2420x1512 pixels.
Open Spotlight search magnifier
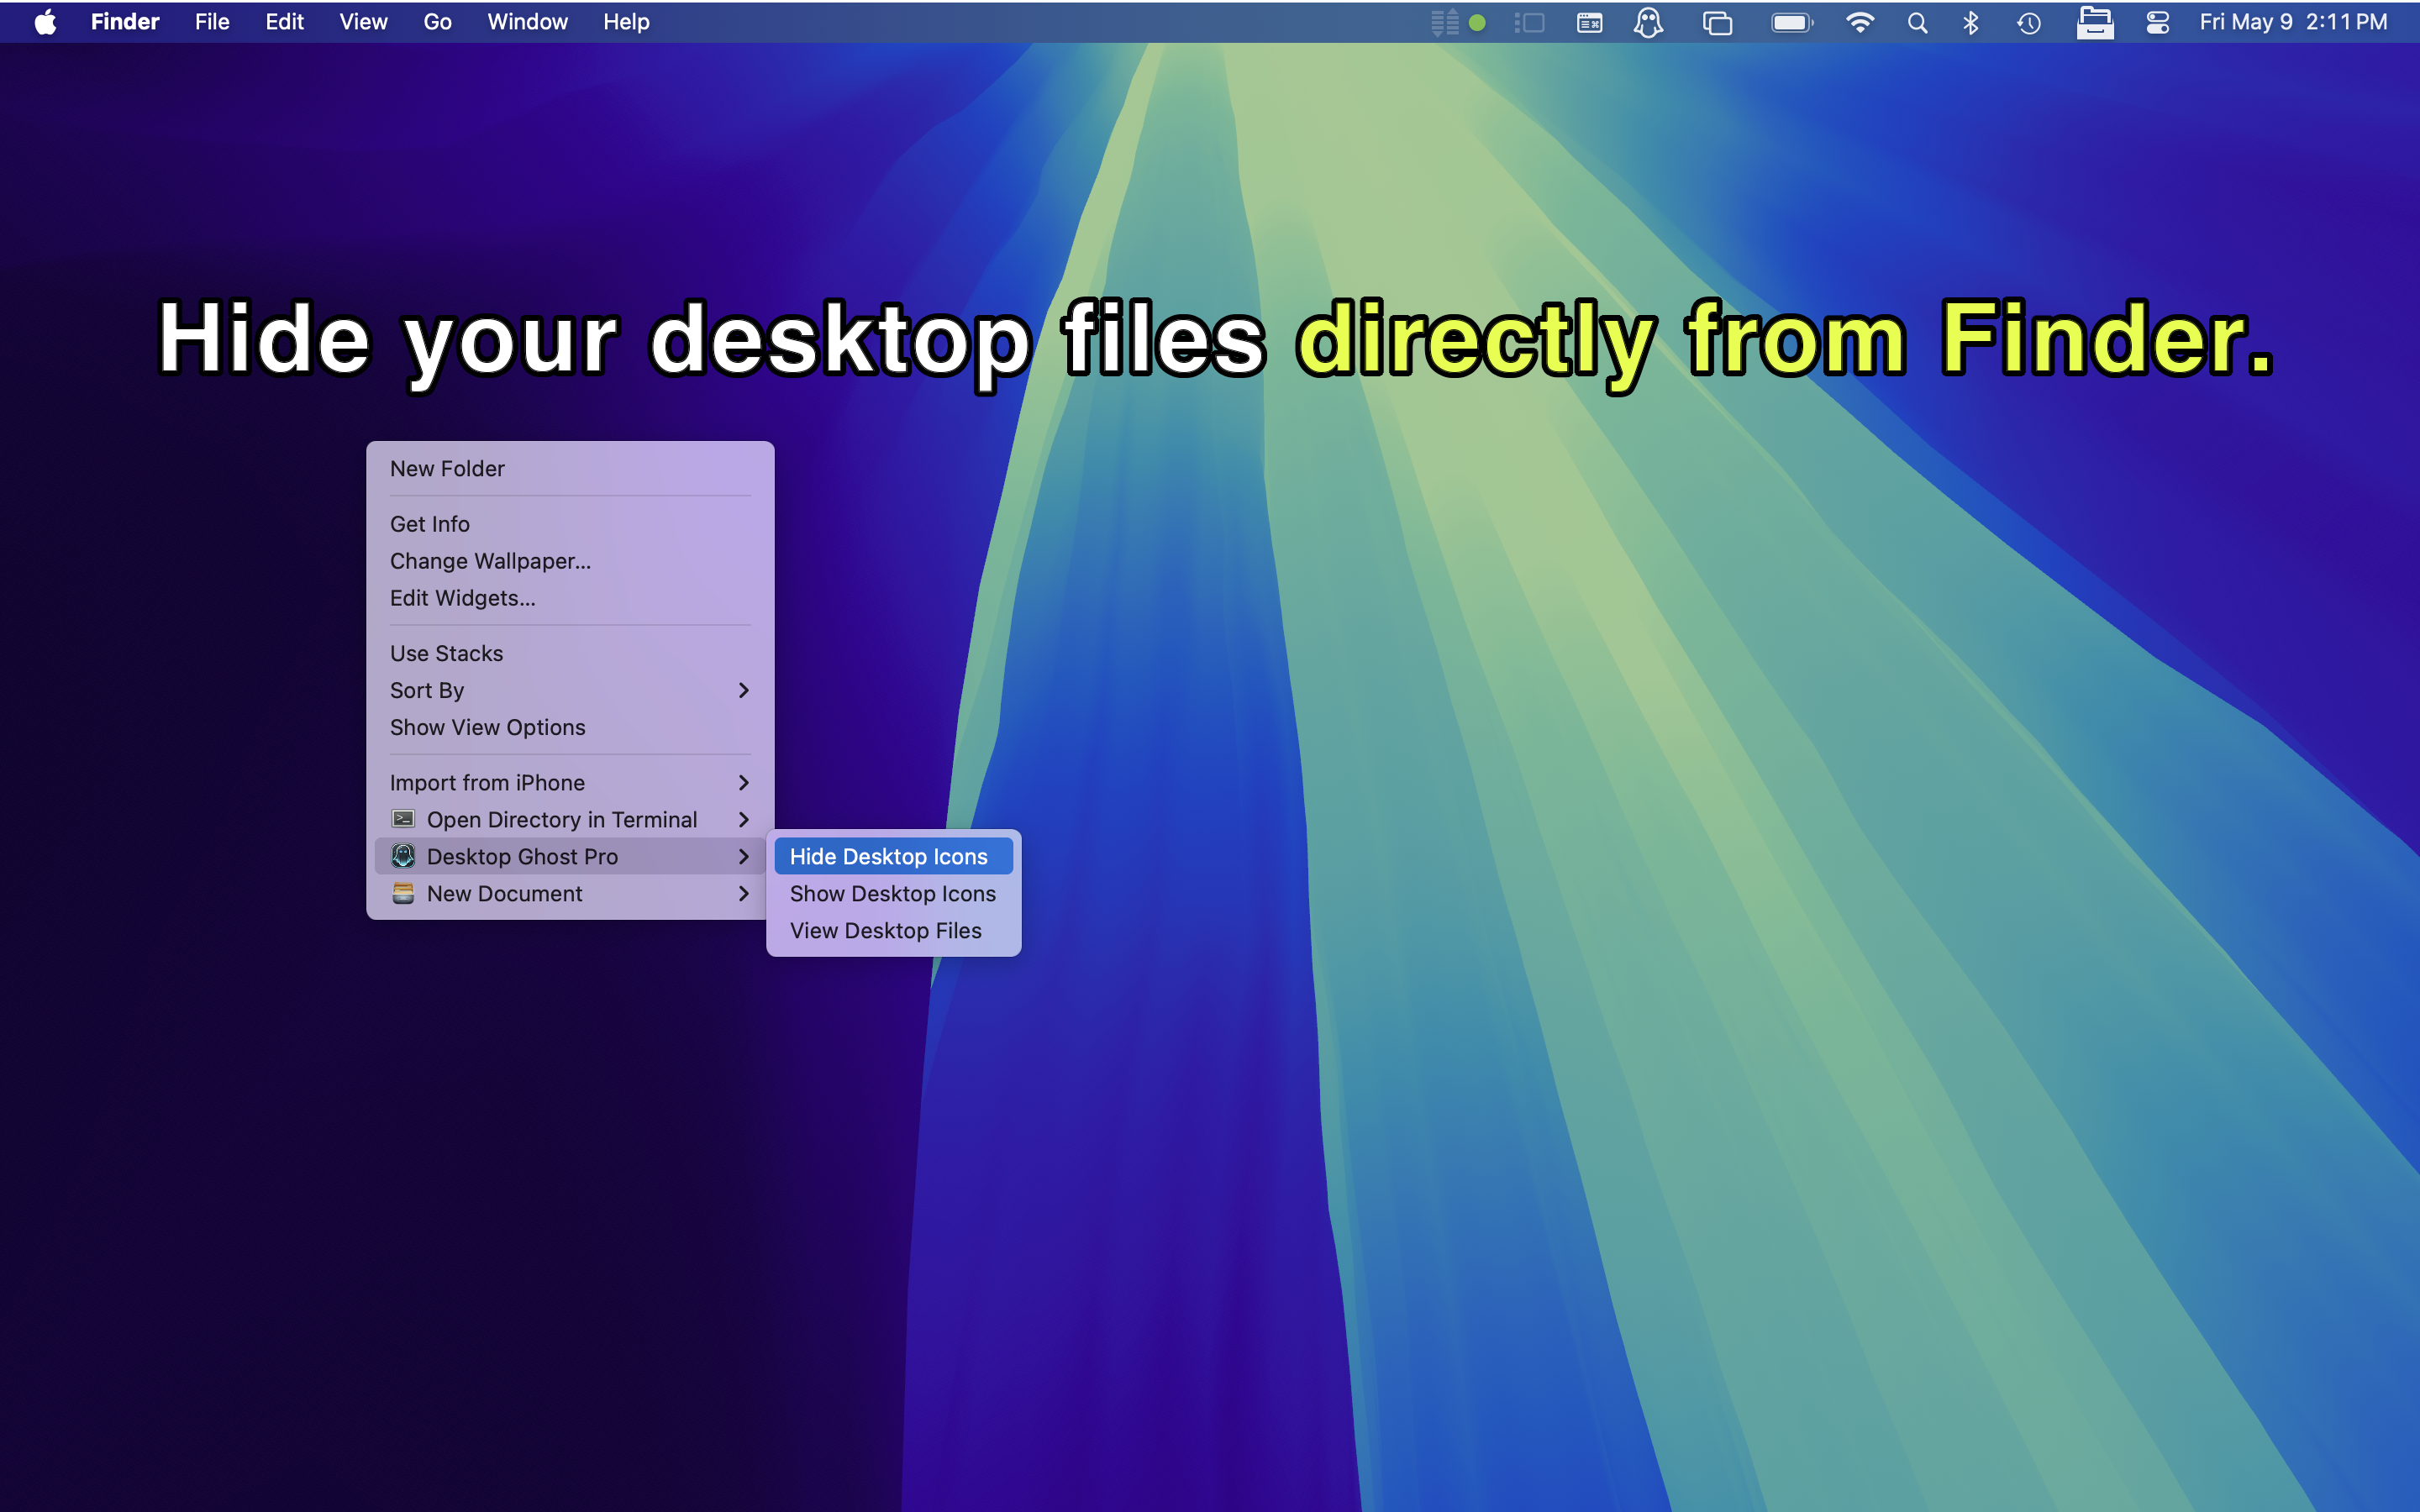(x=1917, y=22)
